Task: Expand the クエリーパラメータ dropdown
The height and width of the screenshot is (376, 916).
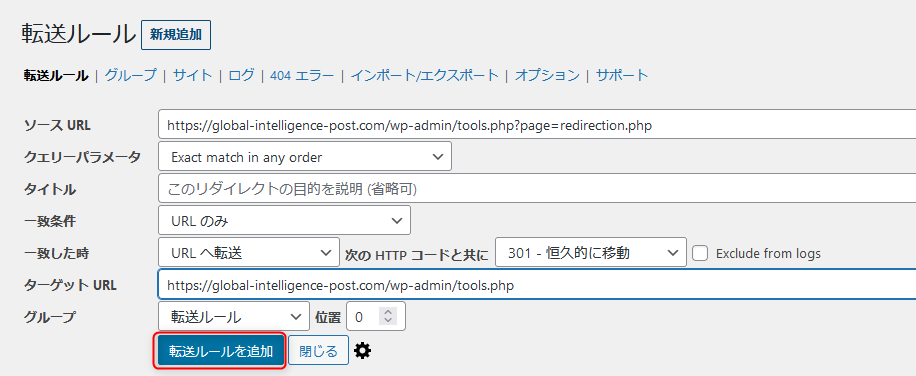Action: coord(305,156)
